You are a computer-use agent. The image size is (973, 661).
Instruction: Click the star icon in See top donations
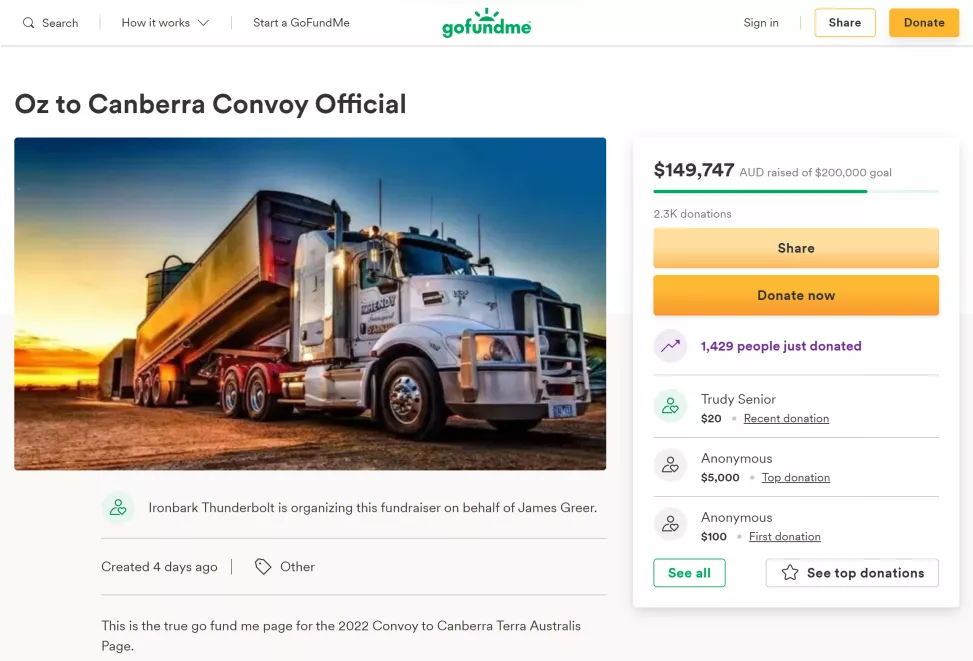[790, 572]
